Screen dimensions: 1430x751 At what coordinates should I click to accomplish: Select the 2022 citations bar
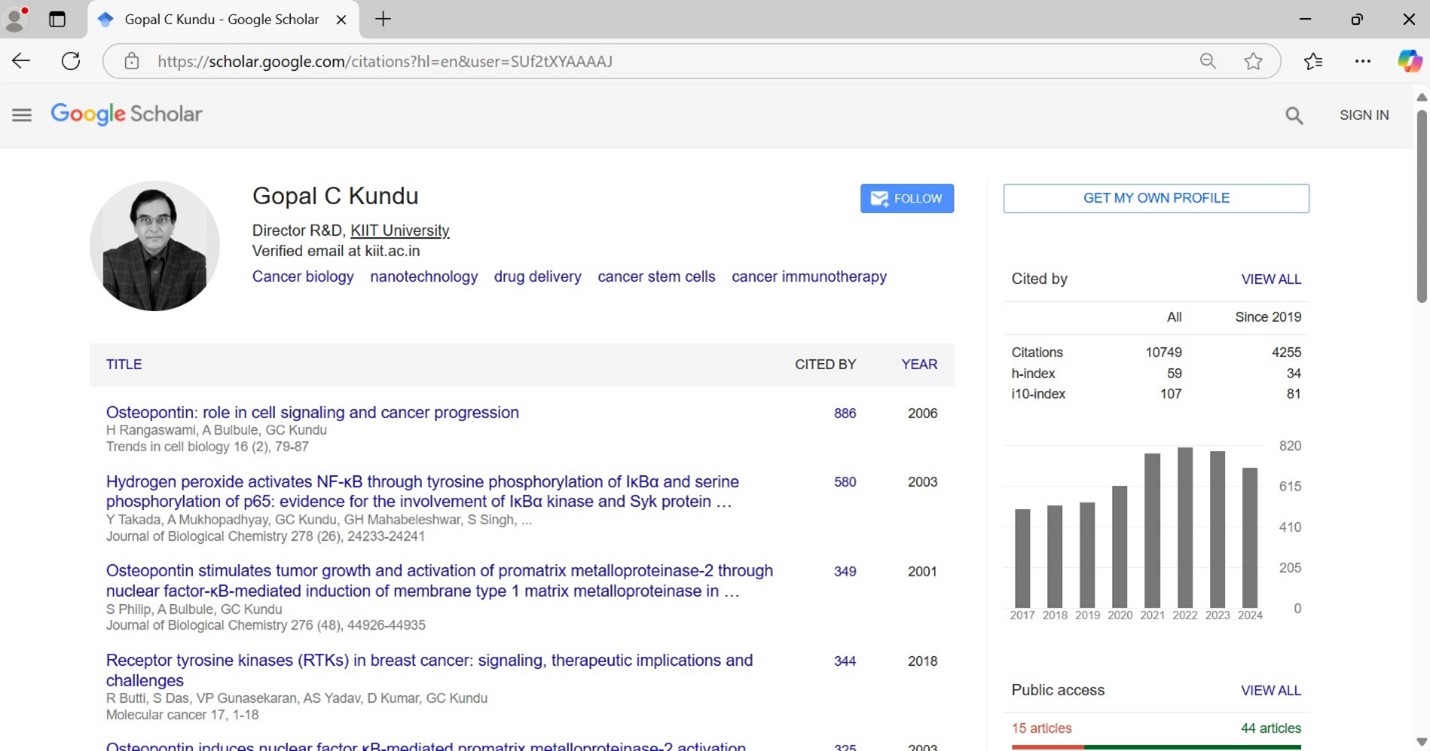pos(1185,527)
